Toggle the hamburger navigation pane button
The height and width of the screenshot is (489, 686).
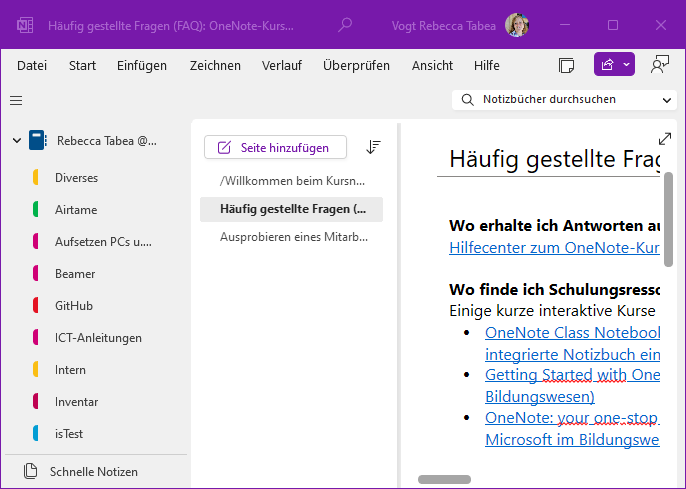click(16, 101)
